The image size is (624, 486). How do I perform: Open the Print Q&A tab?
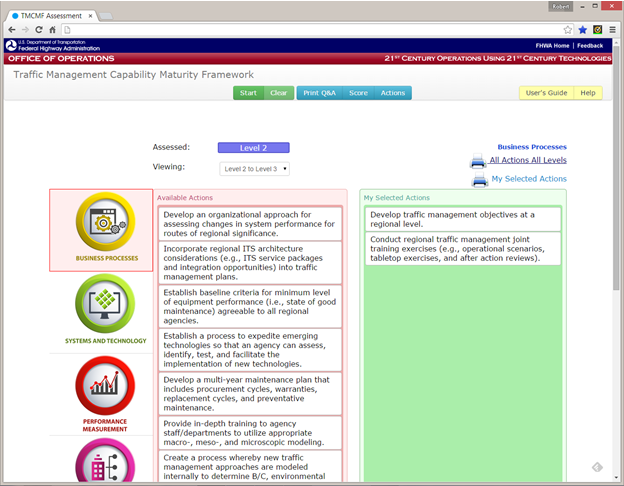pos(319,93)
